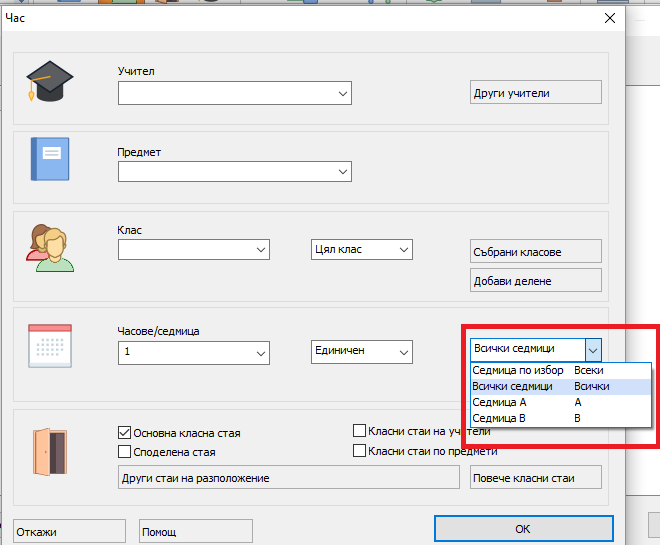Image resolution: width=660 pixels, height=545 pixels.
Task: Select the Седмица по избор option
Action: click(510, 370)
